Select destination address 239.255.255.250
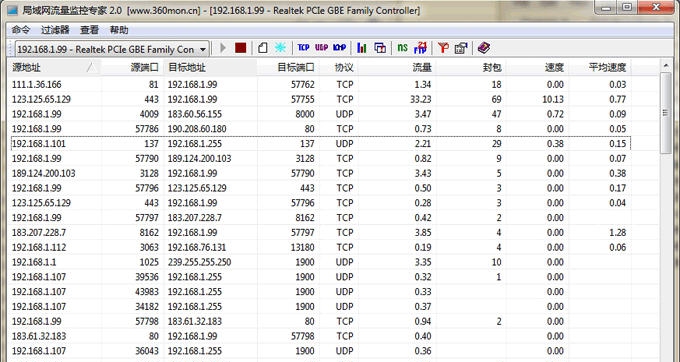This screenshot has width=680, height=362. coord(199,262)
